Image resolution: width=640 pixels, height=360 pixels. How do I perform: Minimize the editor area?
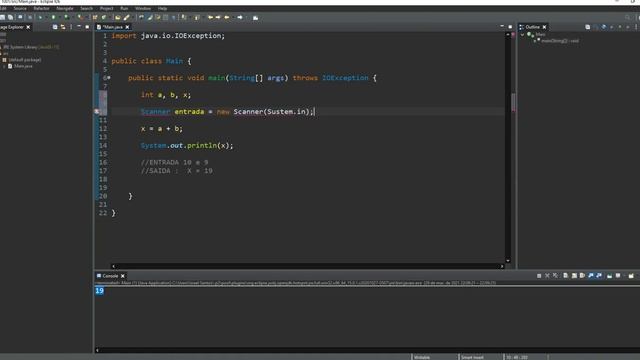click(502, 26)
